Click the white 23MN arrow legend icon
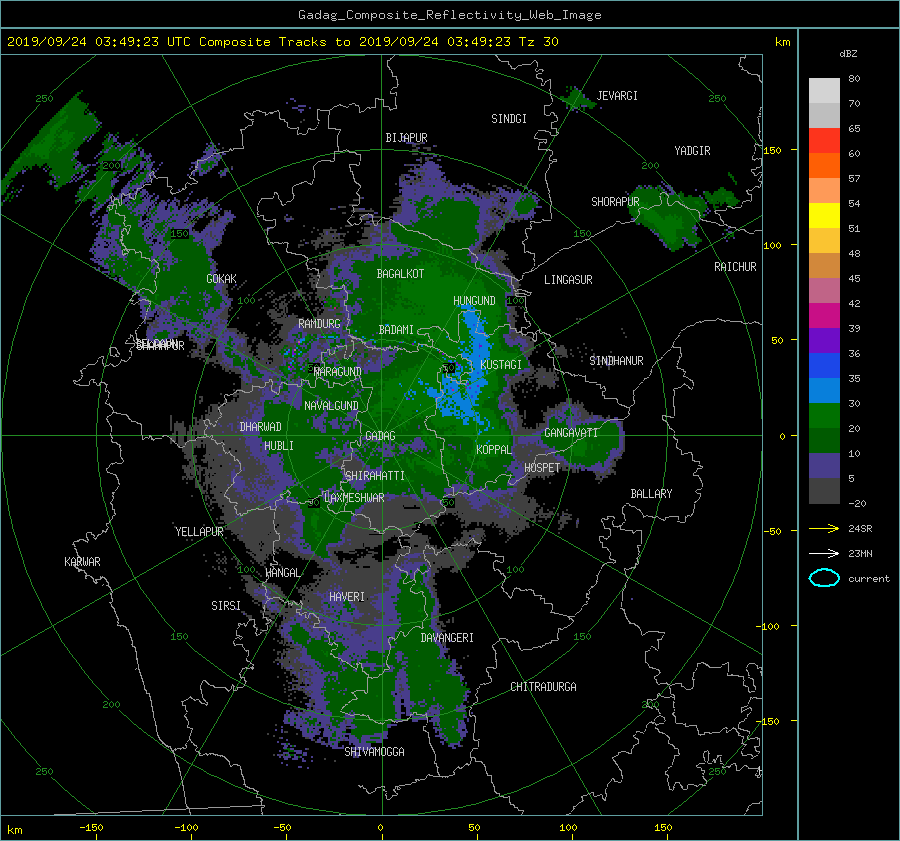The width and height of the screenshot is (900, 841). click(x=824, y=553)
